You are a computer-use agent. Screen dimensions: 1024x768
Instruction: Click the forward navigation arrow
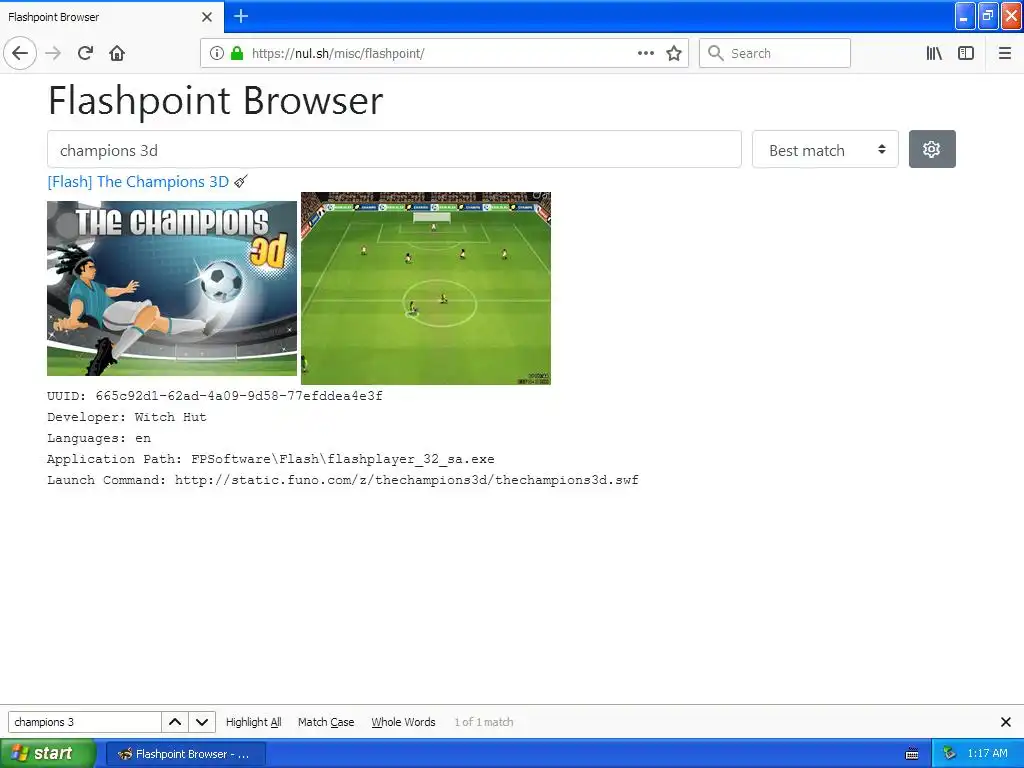point(54,53)
